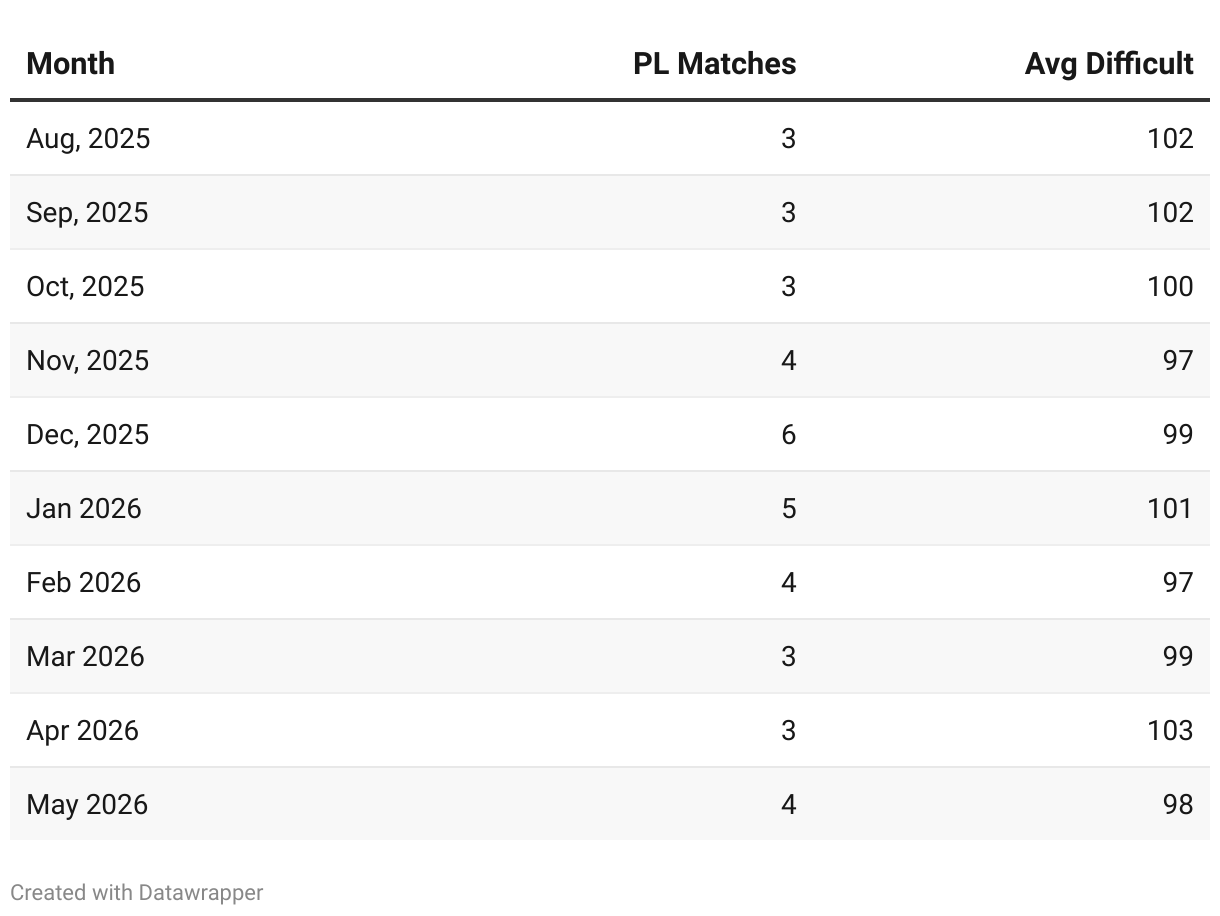Click the PL Matches column header
Viewport: 1220px width, 916px height.
(x=714, y=64)
